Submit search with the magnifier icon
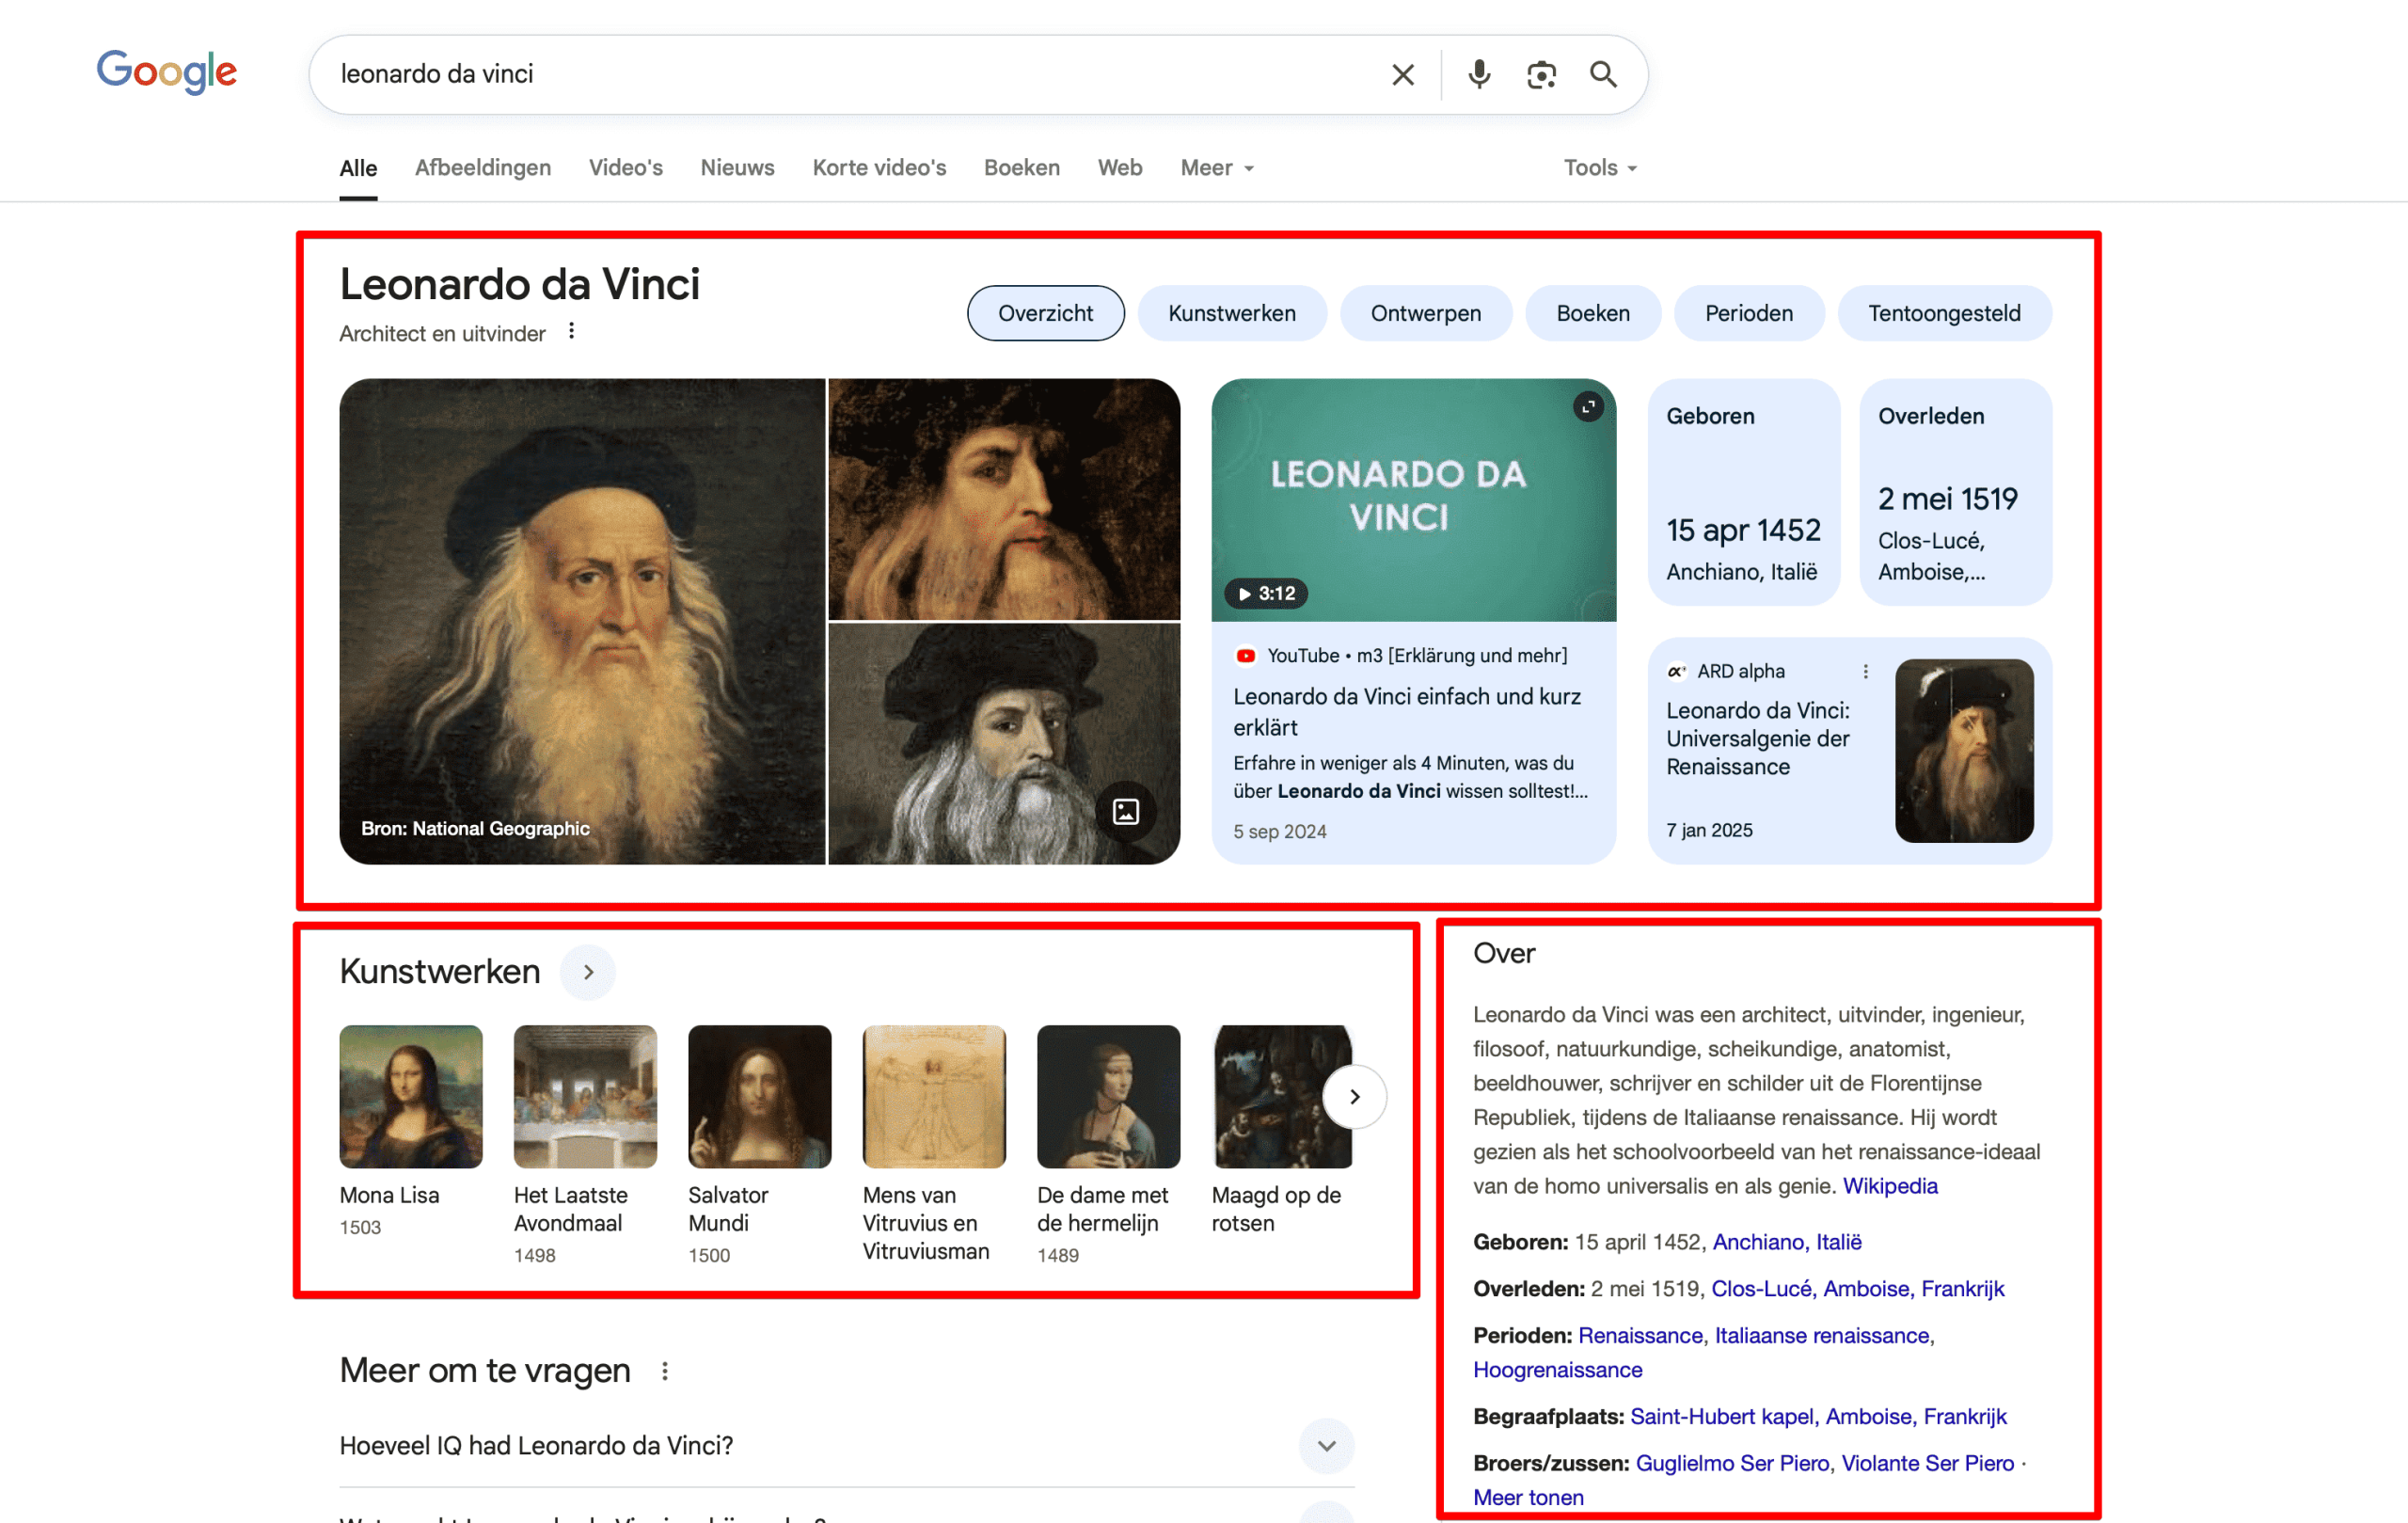The width and height of the screenshot is (2408, 1523). (1603, 75)
